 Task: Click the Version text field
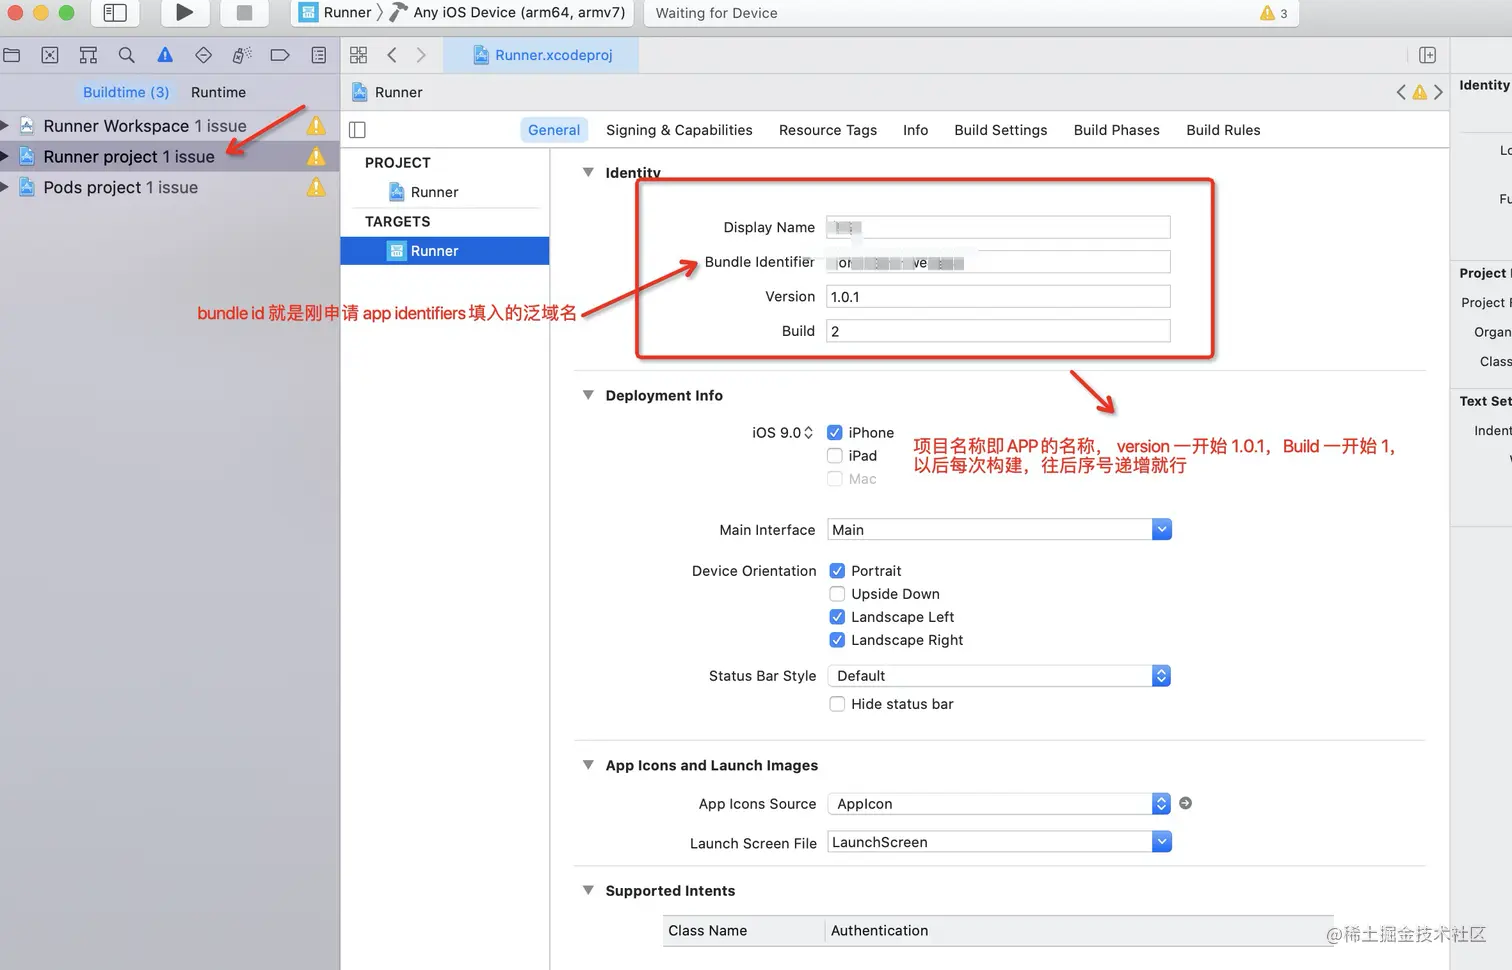tap(997, 297)
